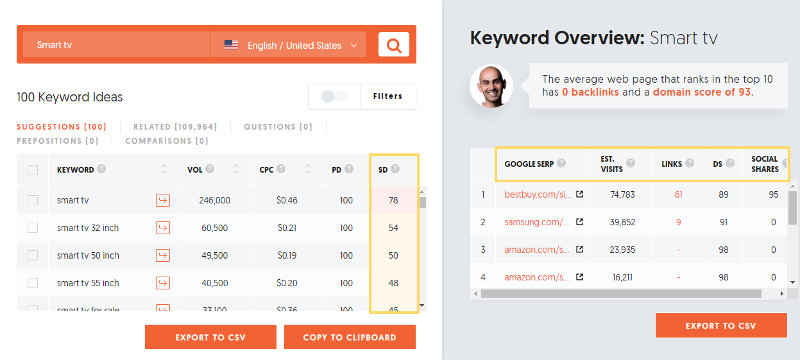Click the help icon next to EST. VISITS header
This screenshot has height=360, width=800.
[631, 163]
